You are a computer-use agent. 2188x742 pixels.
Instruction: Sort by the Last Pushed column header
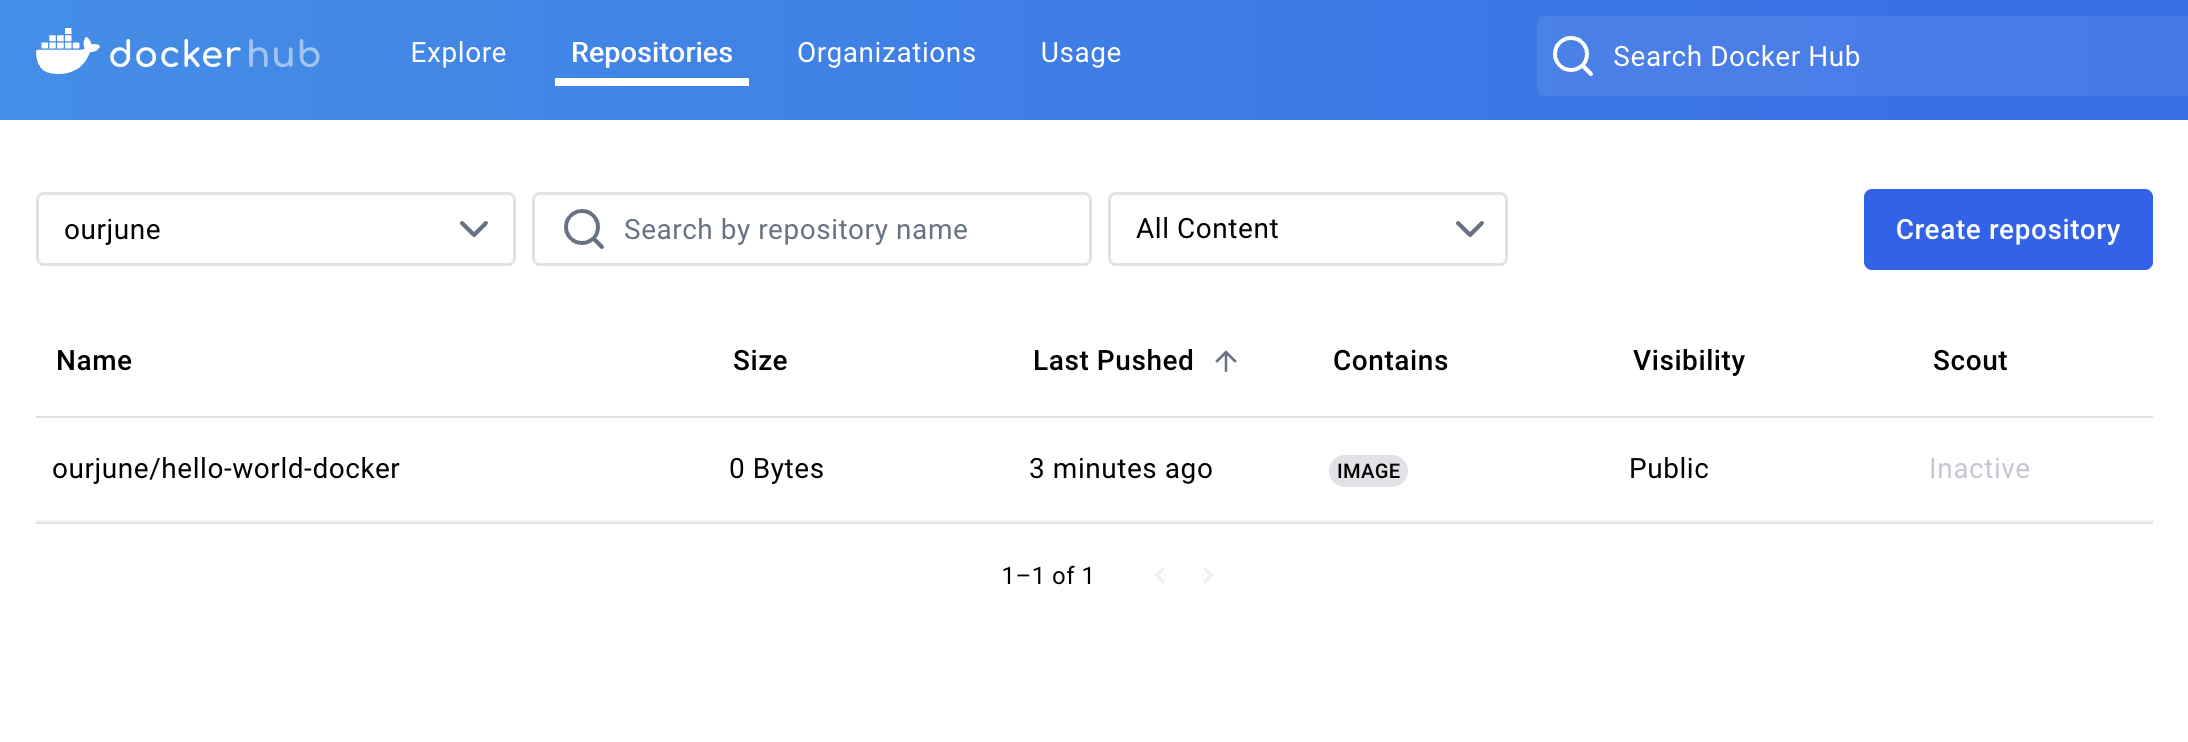click(1113, 360)
